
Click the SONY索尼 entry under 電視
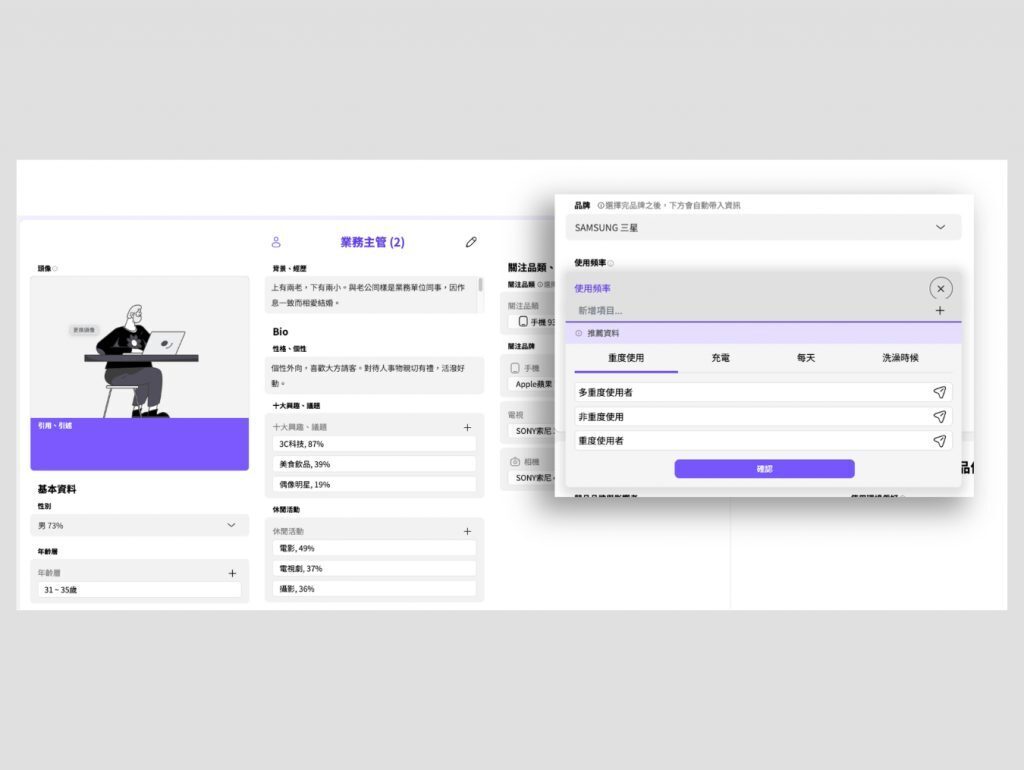click(532, 431)
